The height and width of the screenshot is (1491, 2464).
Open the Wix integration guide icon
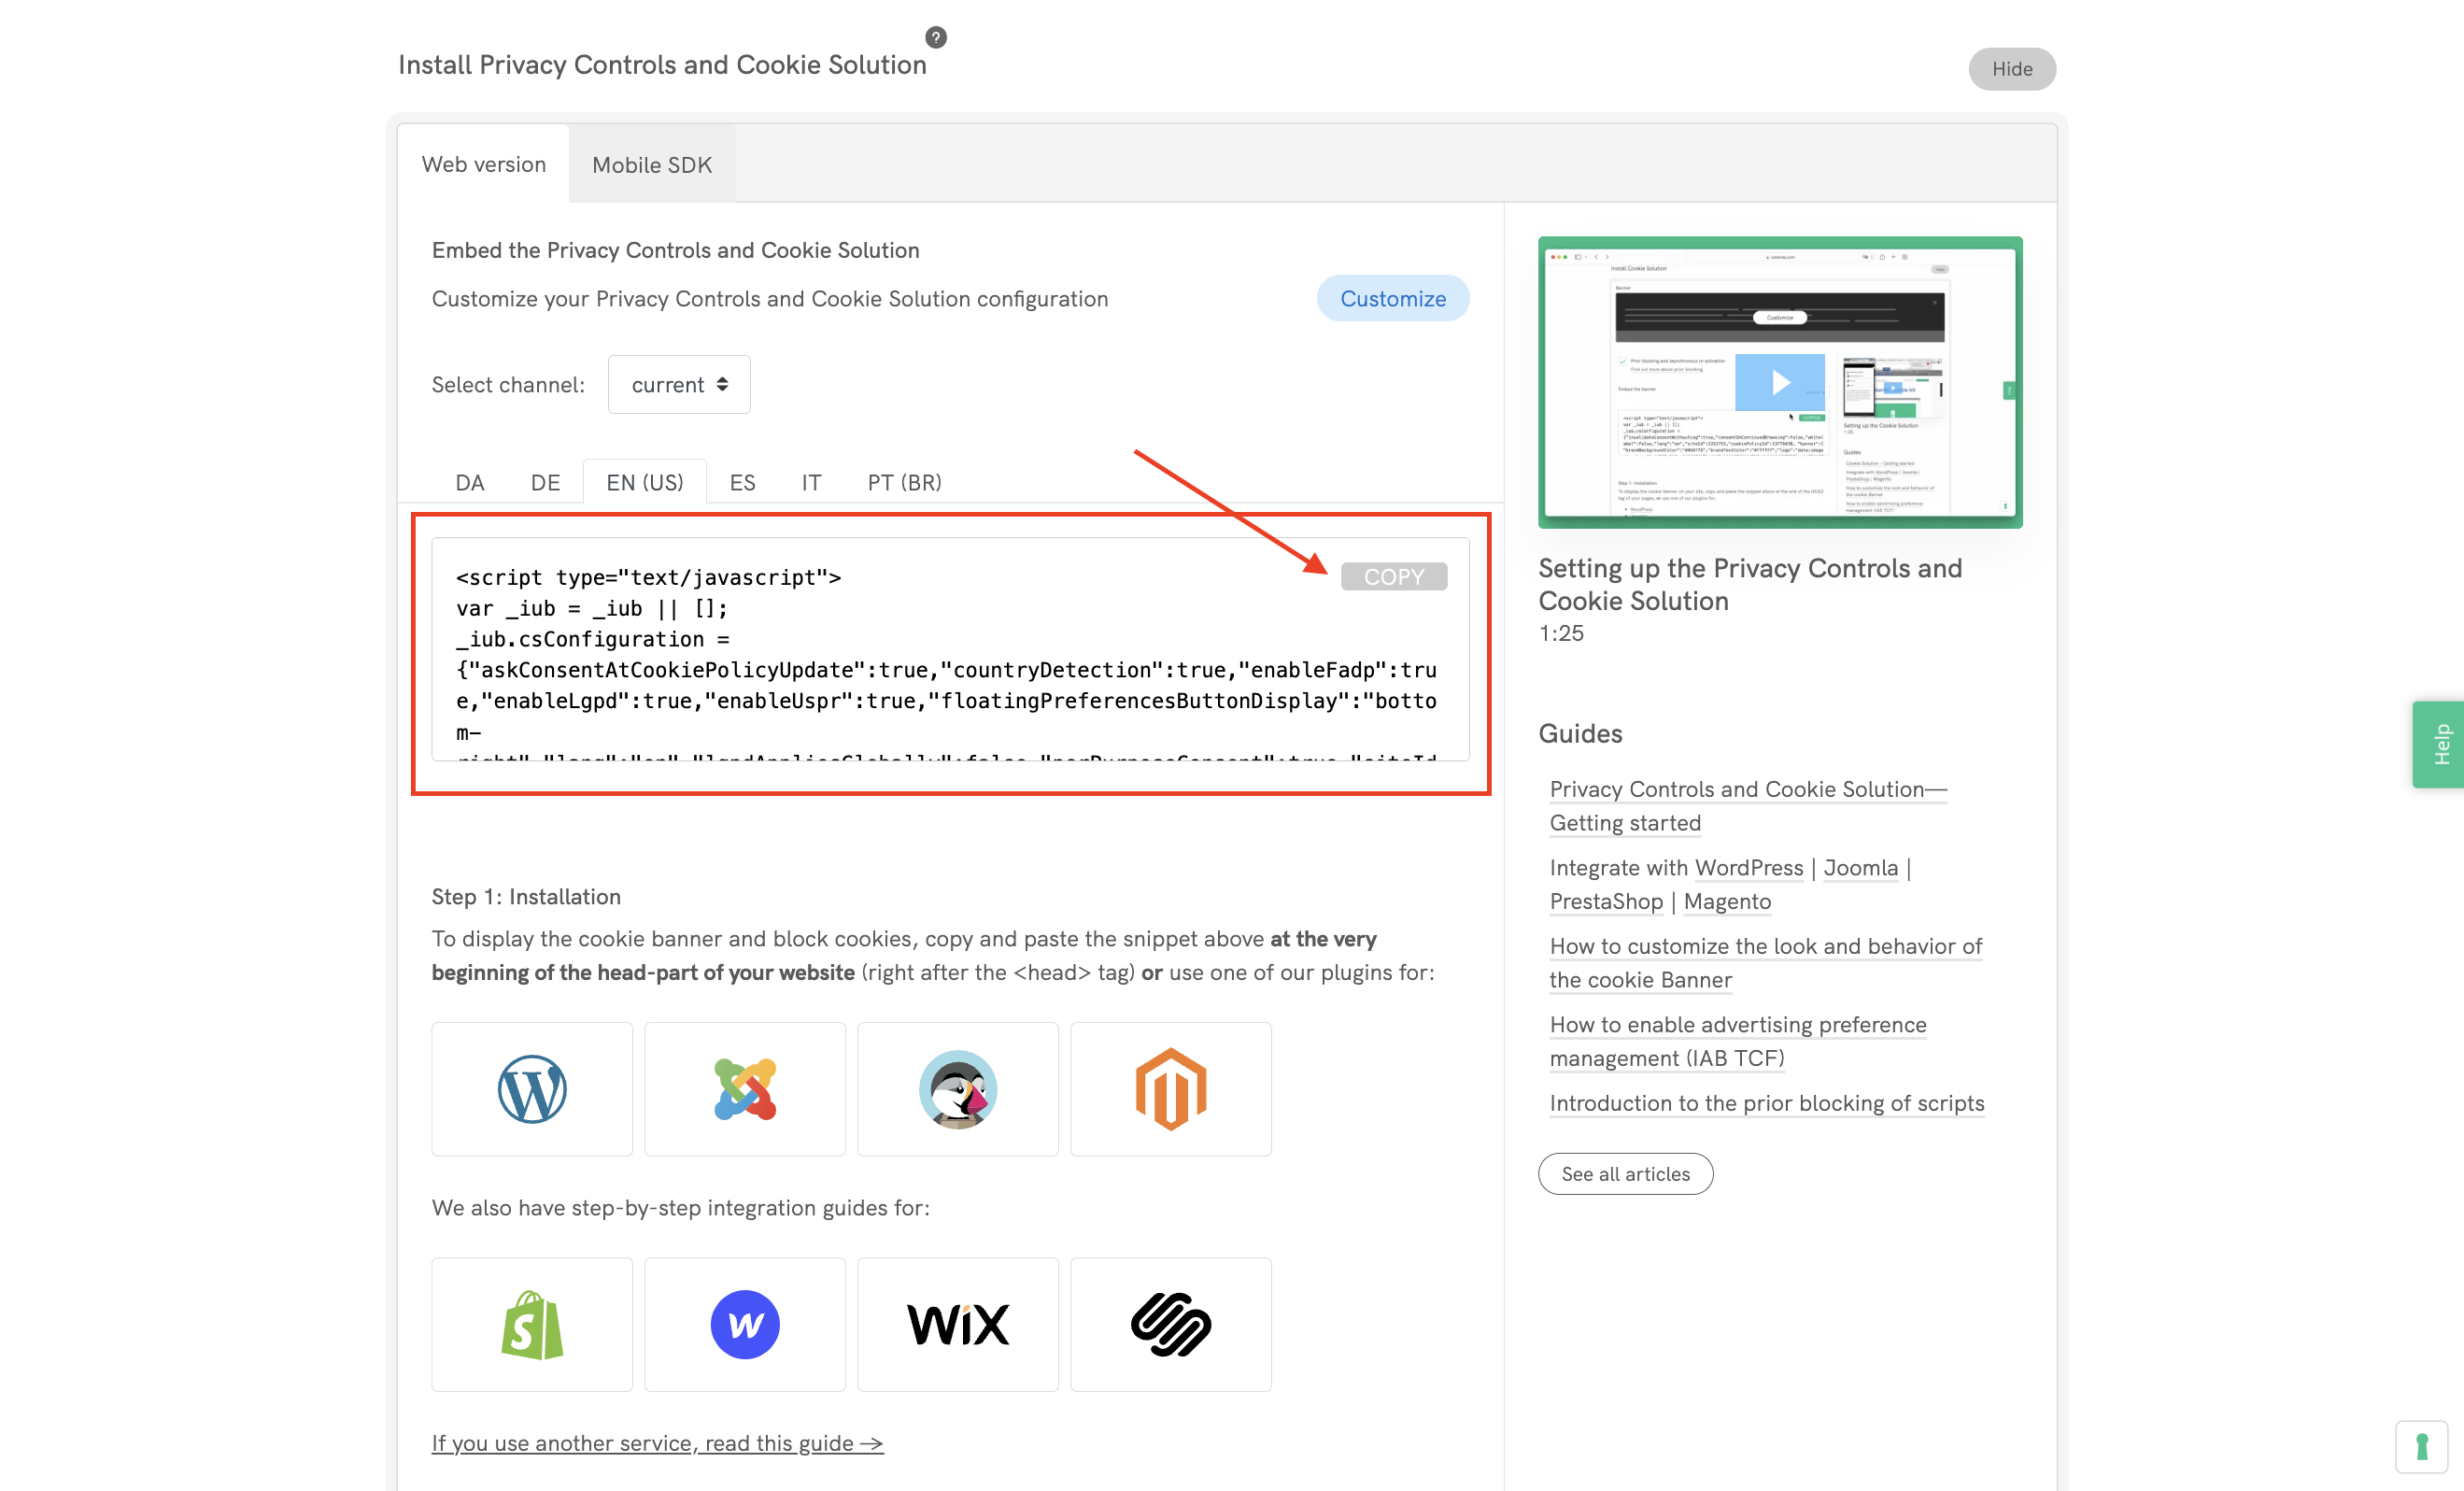point(957,1324)
